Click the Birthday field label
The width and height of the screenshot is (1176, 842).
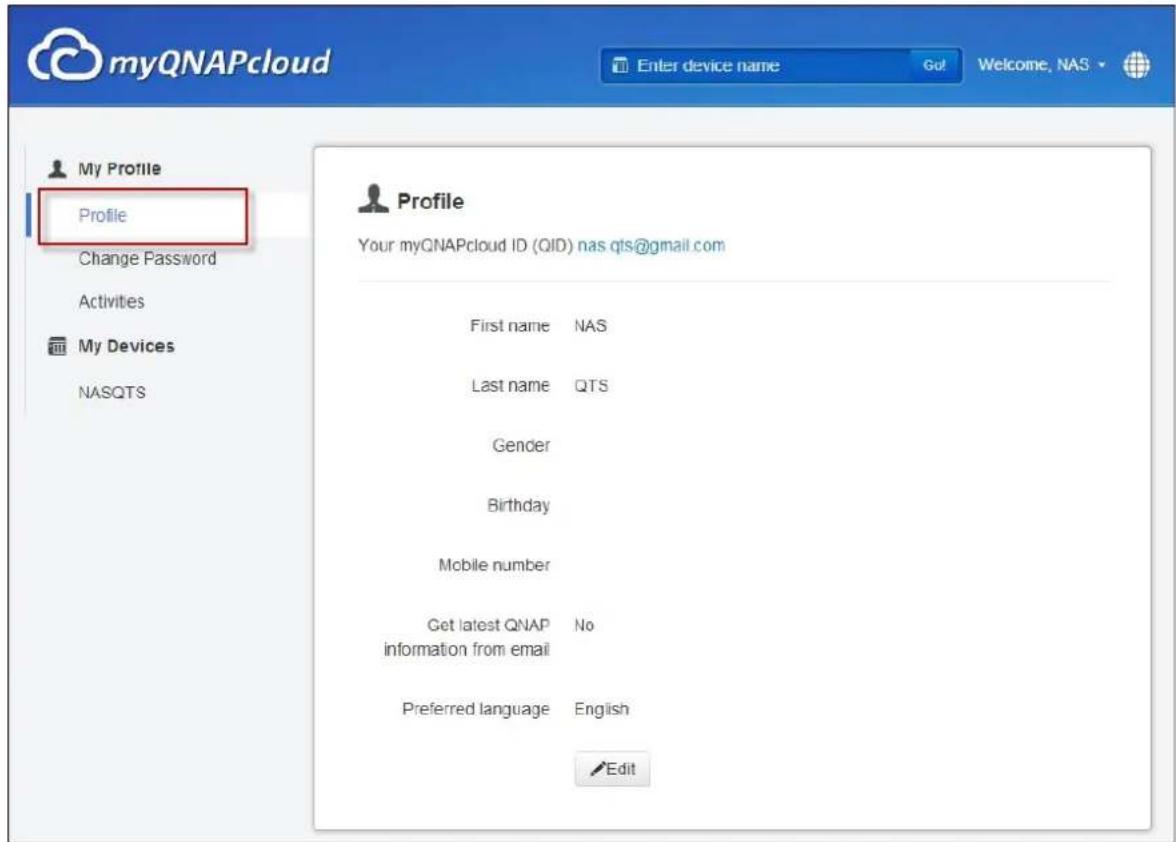pyautogui.click(x=518, y=505)
